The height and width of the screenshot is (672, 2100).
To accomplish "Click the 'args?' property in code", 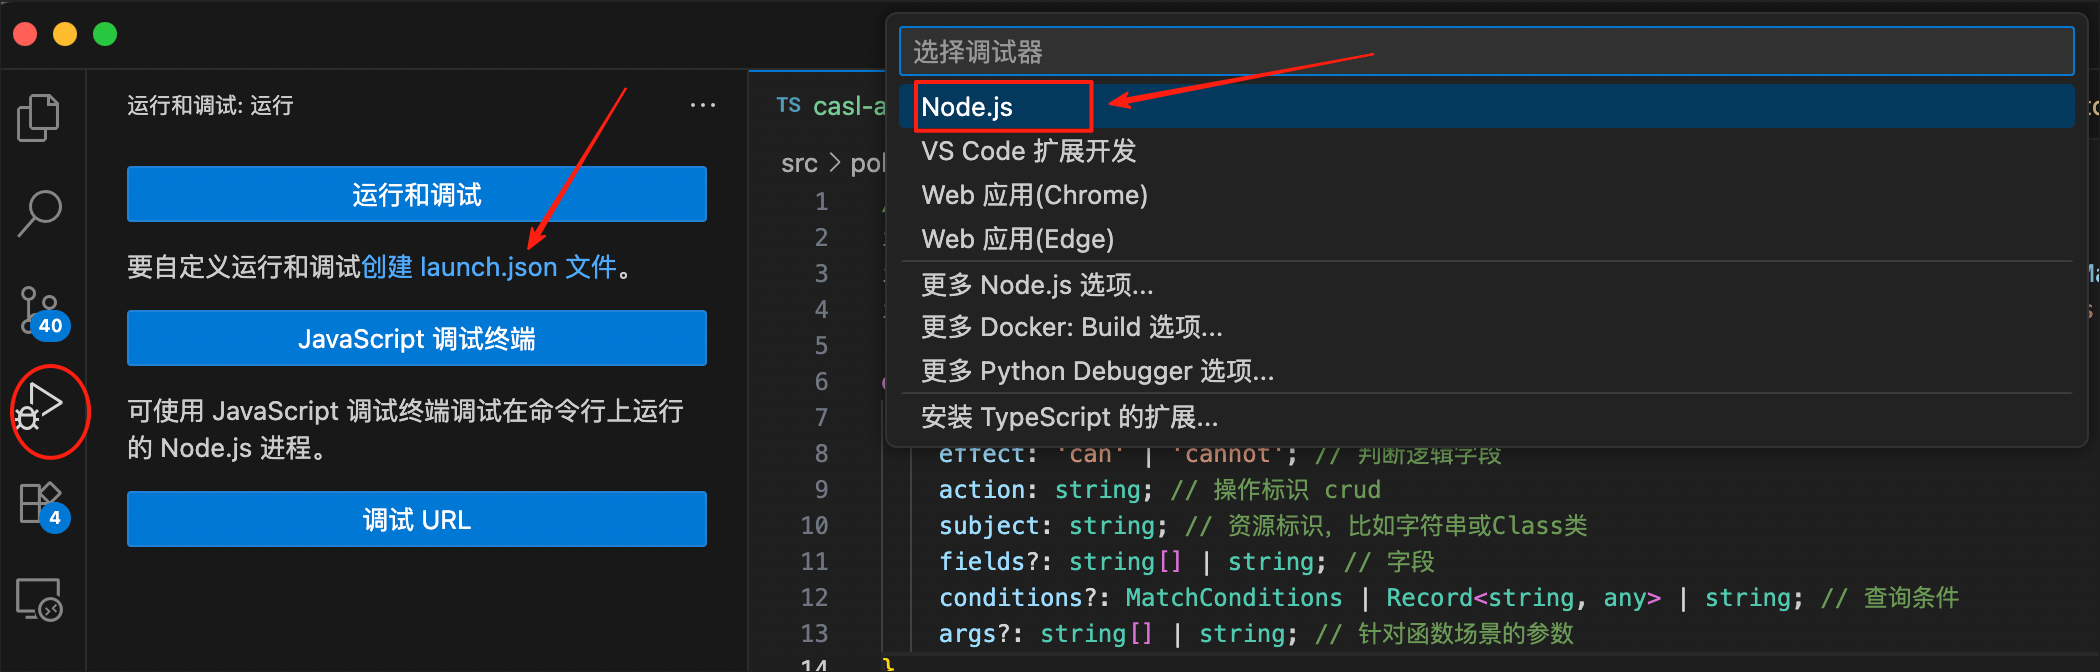I will pyautogui.click(x=975, y=633).
